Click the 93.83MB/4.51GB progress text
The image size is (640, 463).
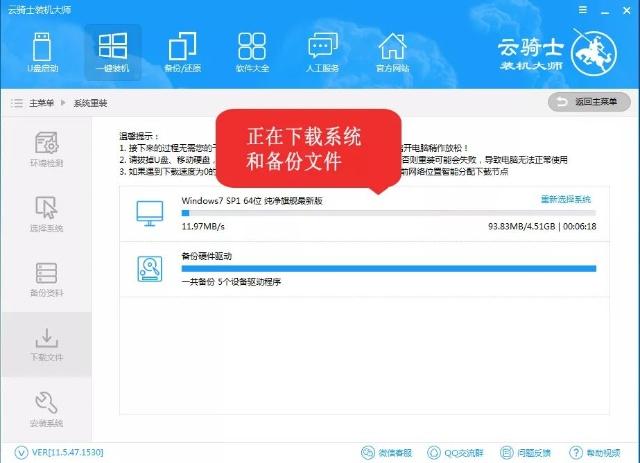click(x=522, y=226)
